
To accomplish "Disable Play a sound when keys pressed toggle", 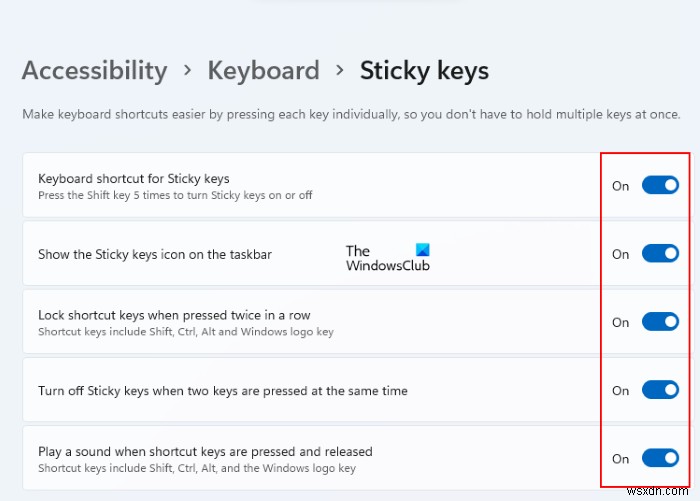I will pyautogui.click(x=660, y=458).
